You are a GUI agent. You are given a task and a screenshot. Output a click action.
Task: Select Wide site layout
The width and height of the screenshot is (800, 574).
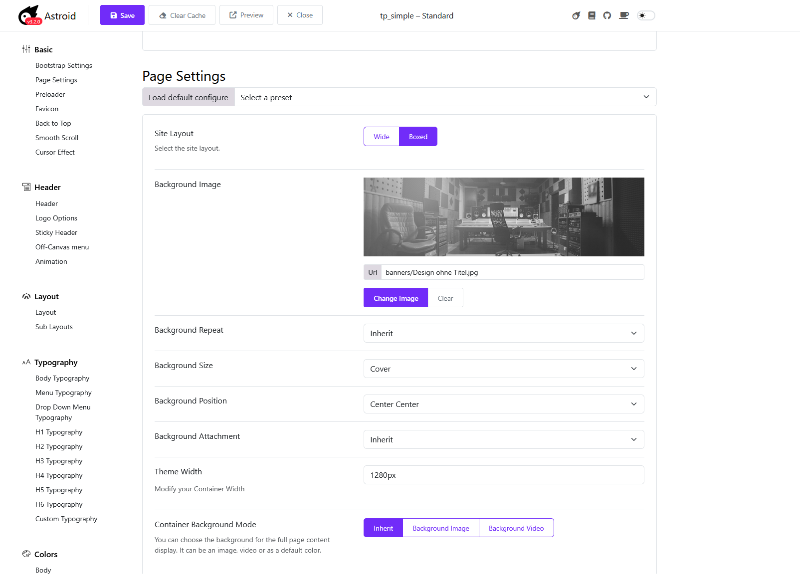pos(381,136)
